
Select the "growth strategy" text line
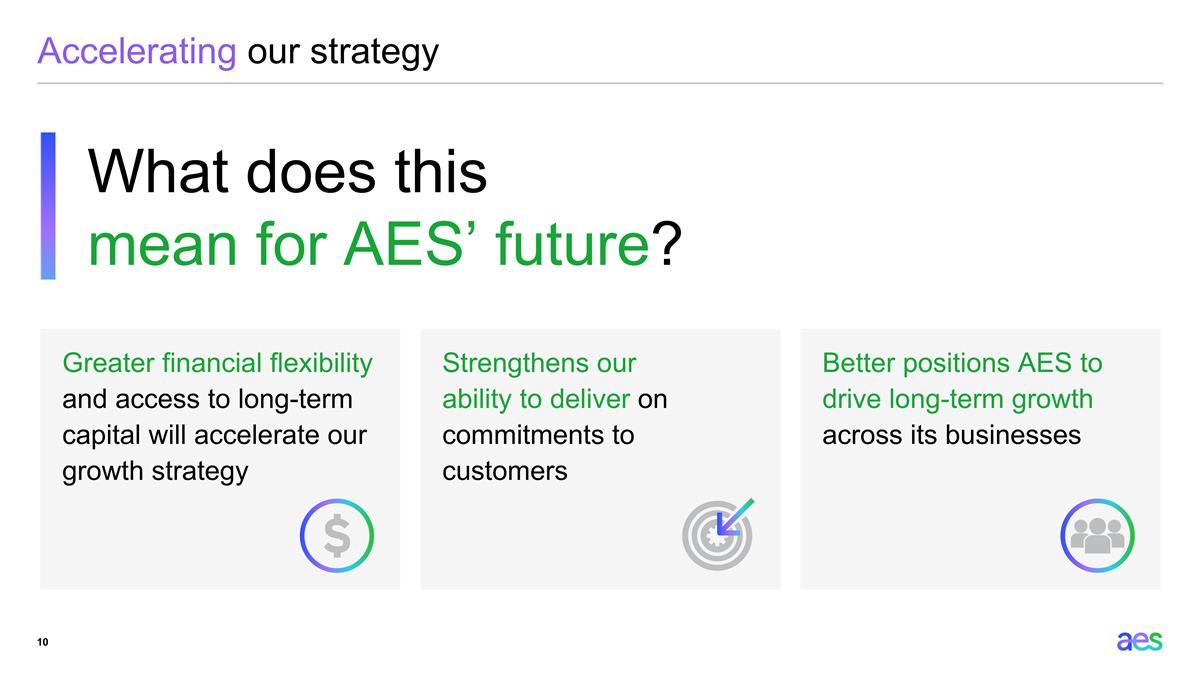coord(155,470)
